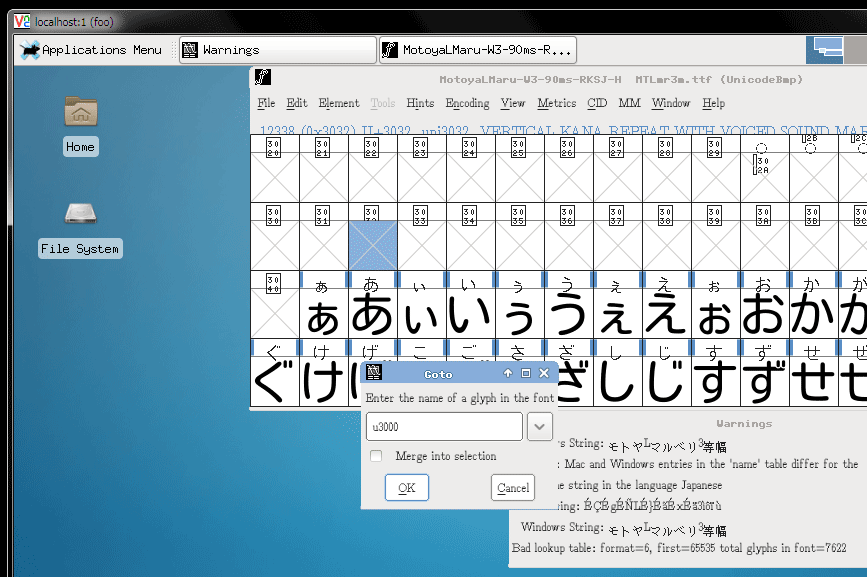The width and height of the screenshot is (867, 577).
Task: Shade the Goto dialog with up-arrow button
Action: [508, 373]
